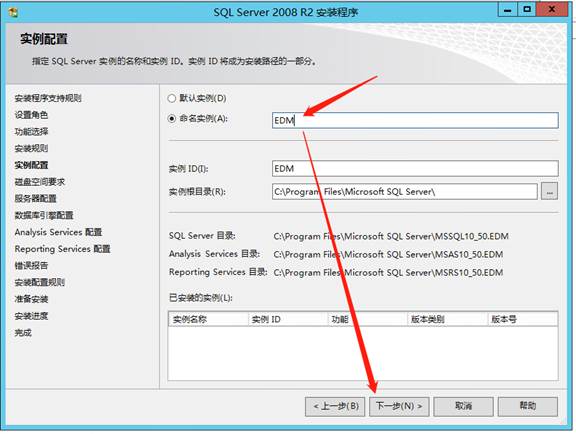Click the 帮助 help button

[528, 406]
